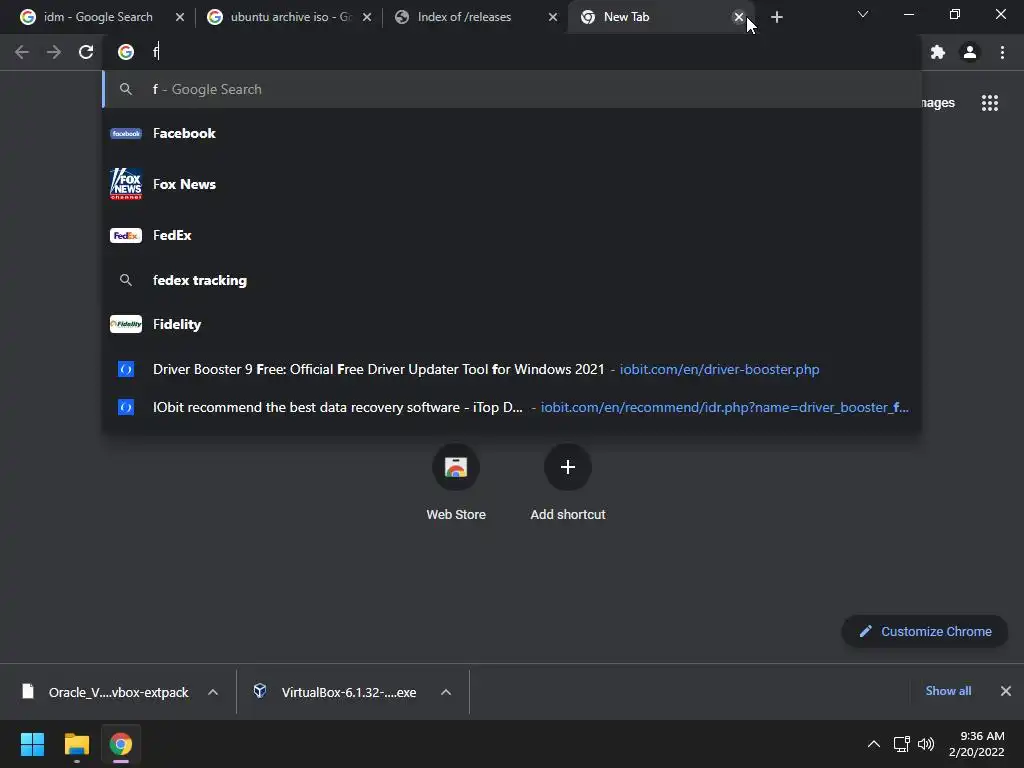Close the ubuntu archive iso tab
Viewport: 1024px width, 768px height.
pos(367,17)
